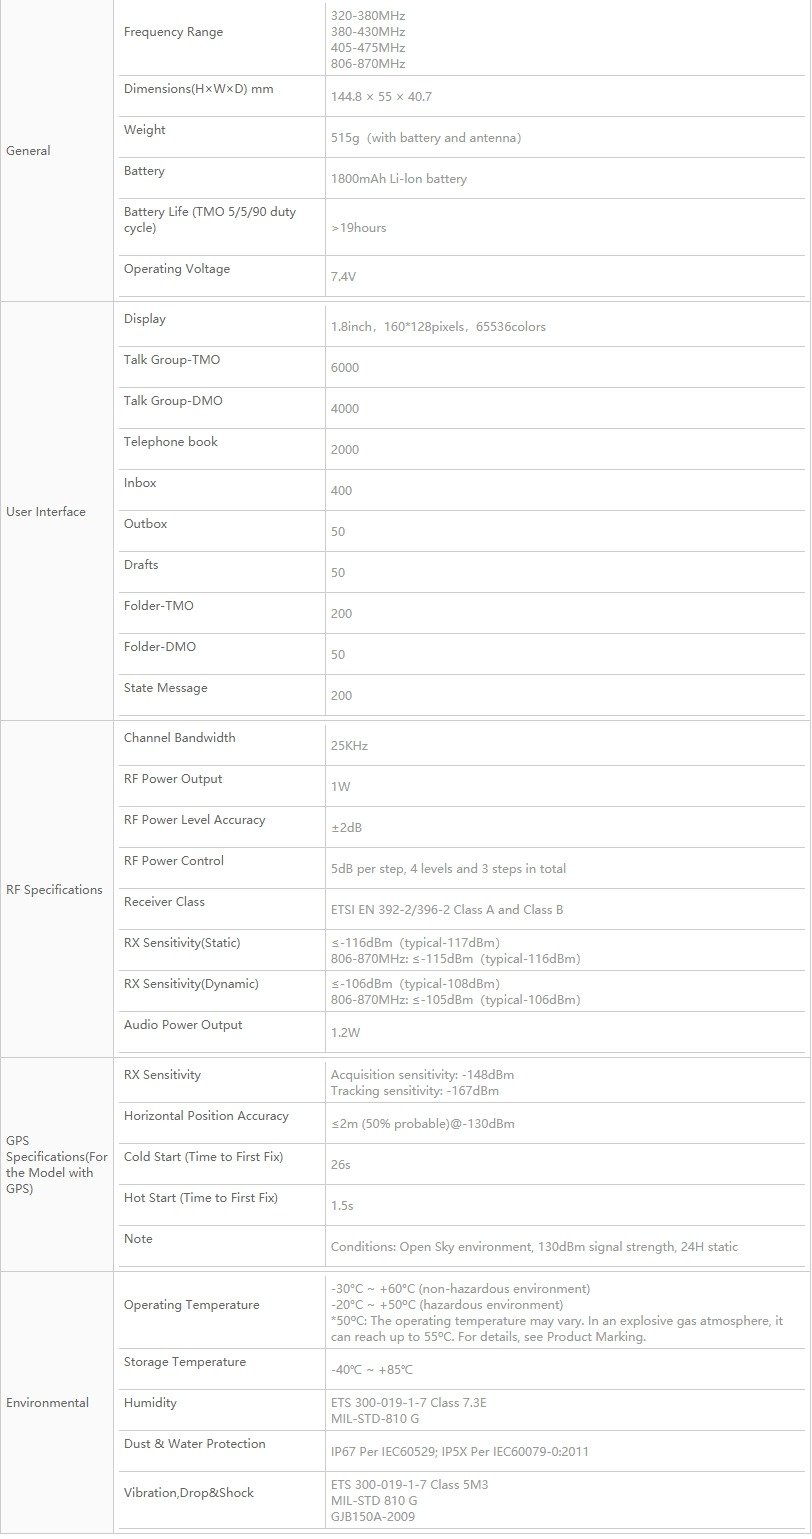Select the Battery Life duty cycle label
The width and height of the screenshot is (812, 1539).
(x=210, y=220)
